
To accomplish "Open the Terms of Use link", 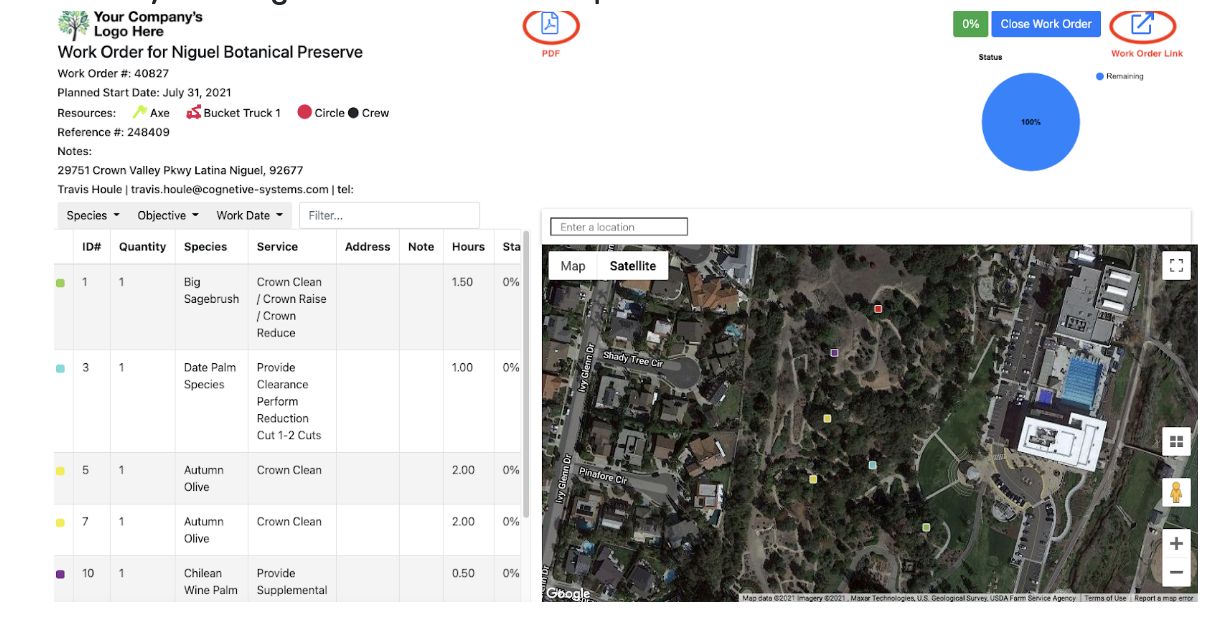I will coord(1105,598).
